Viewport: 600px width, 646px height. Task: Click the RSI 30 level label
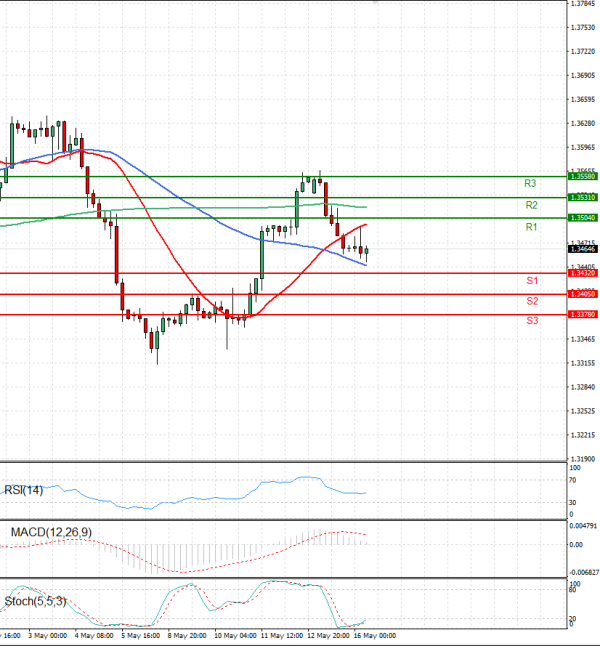pos(573,503)
